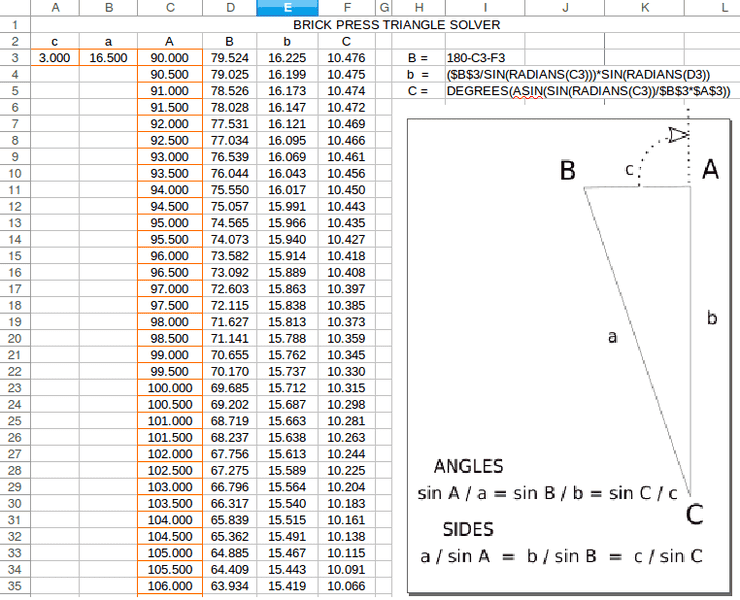
Task: Select row 3 header
Action: click(x=15, y=58)
